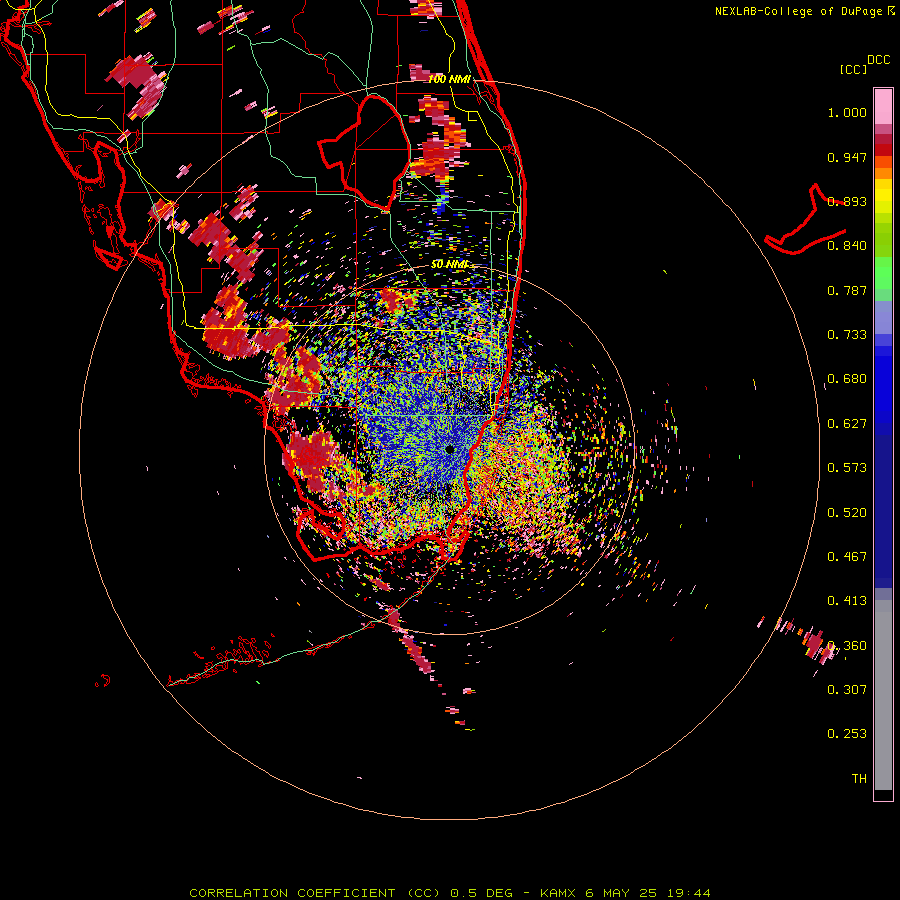Select the 0.947 legend value
Image resolution: width=900 pixels, height=900 pixels.
click(847, 157)
